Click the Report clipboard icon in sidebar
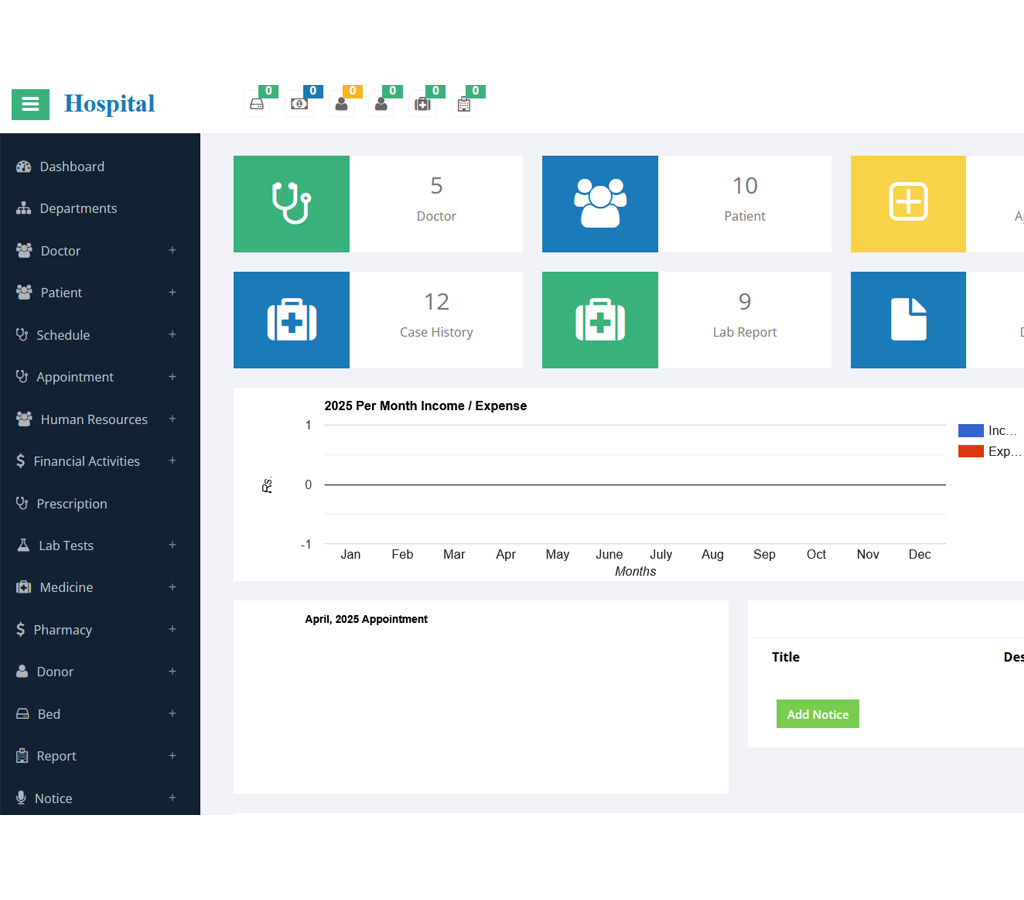The height and width of the screenshot is (900, 1024). (22, 756)
